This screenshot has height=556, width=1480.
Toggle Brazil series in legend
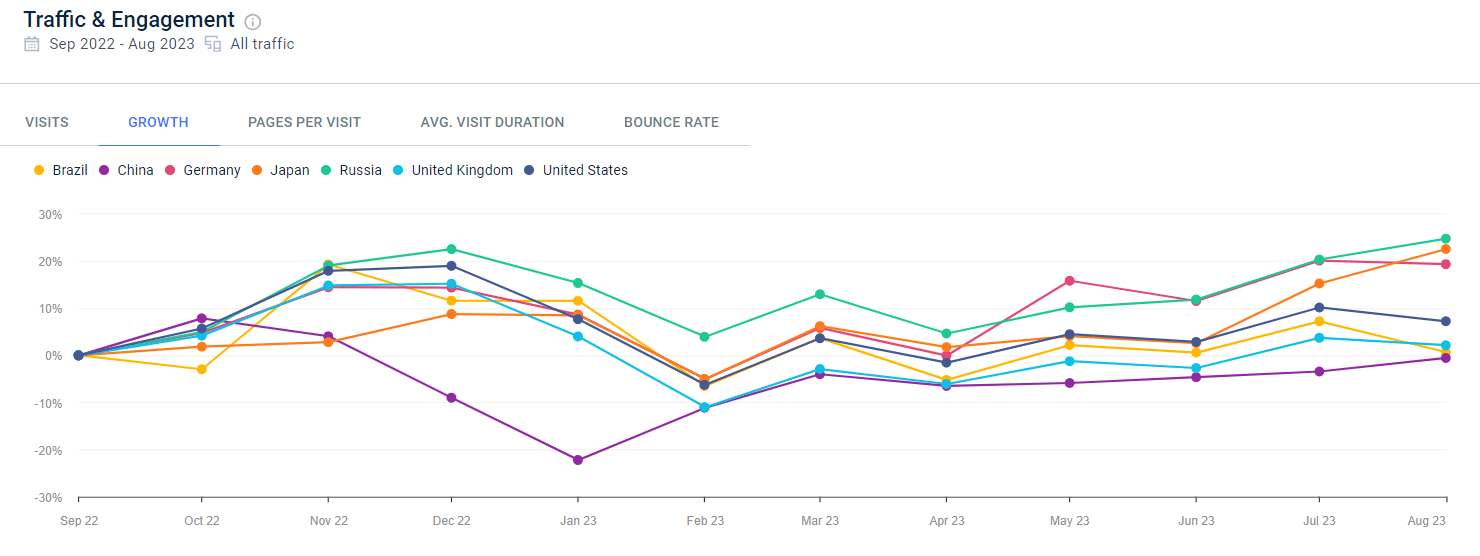61,170
